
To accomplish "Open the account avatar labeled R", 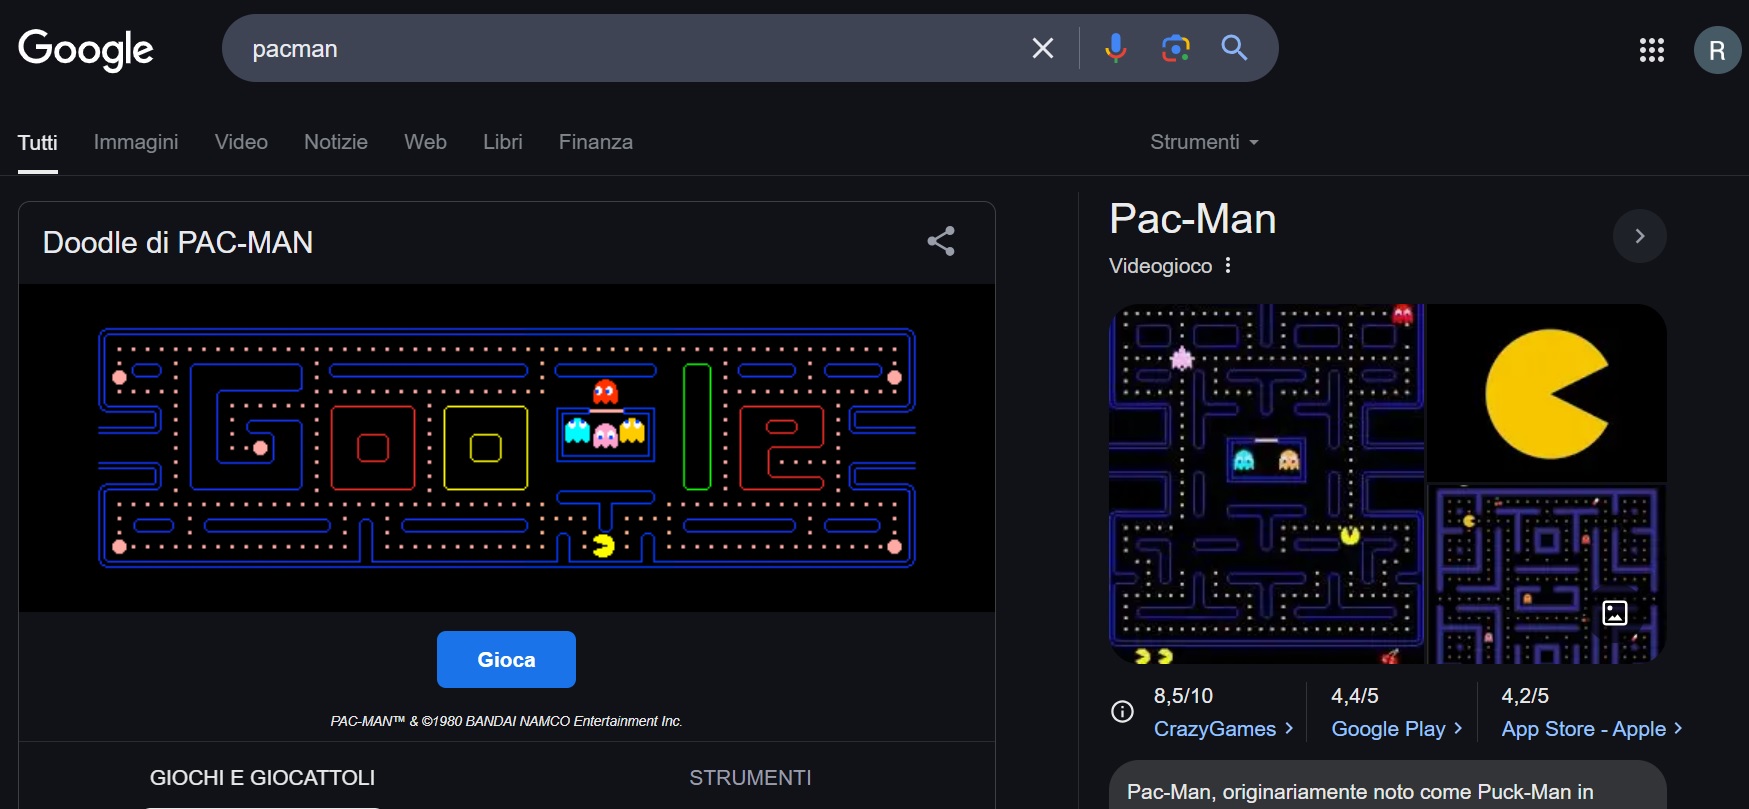I will (1717, 50).
